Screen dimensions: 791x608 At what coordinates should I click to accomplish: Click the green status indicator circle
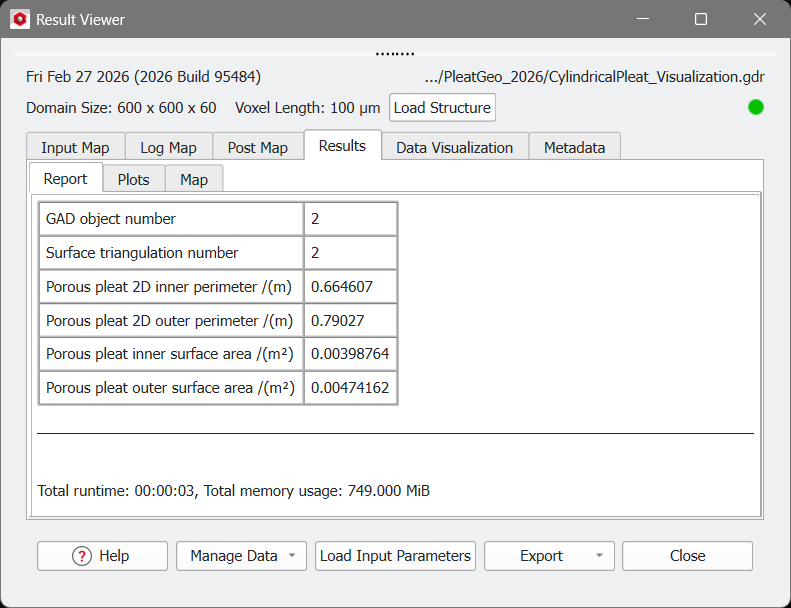coord(756,107)
